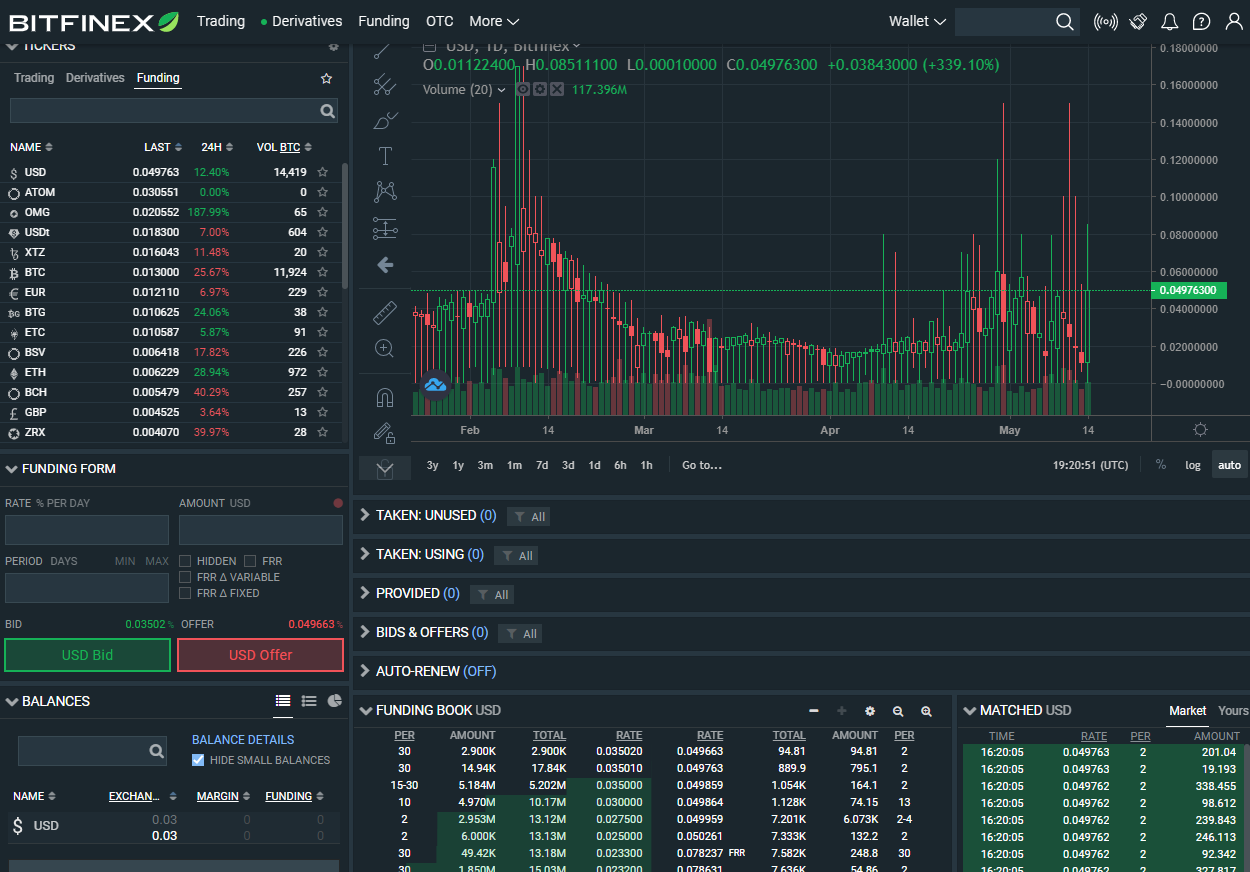
Task: Enable the HIDDEN checkbox
Action: click(x=185, y=561)
